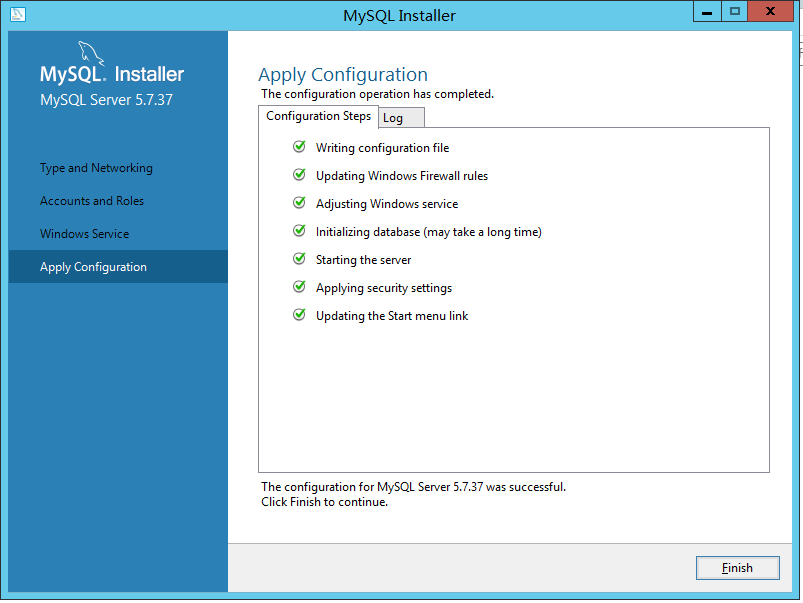Click the MySQL dolphin logo
The height and width of the screenshot is (603, 803).
pos(91,54)
